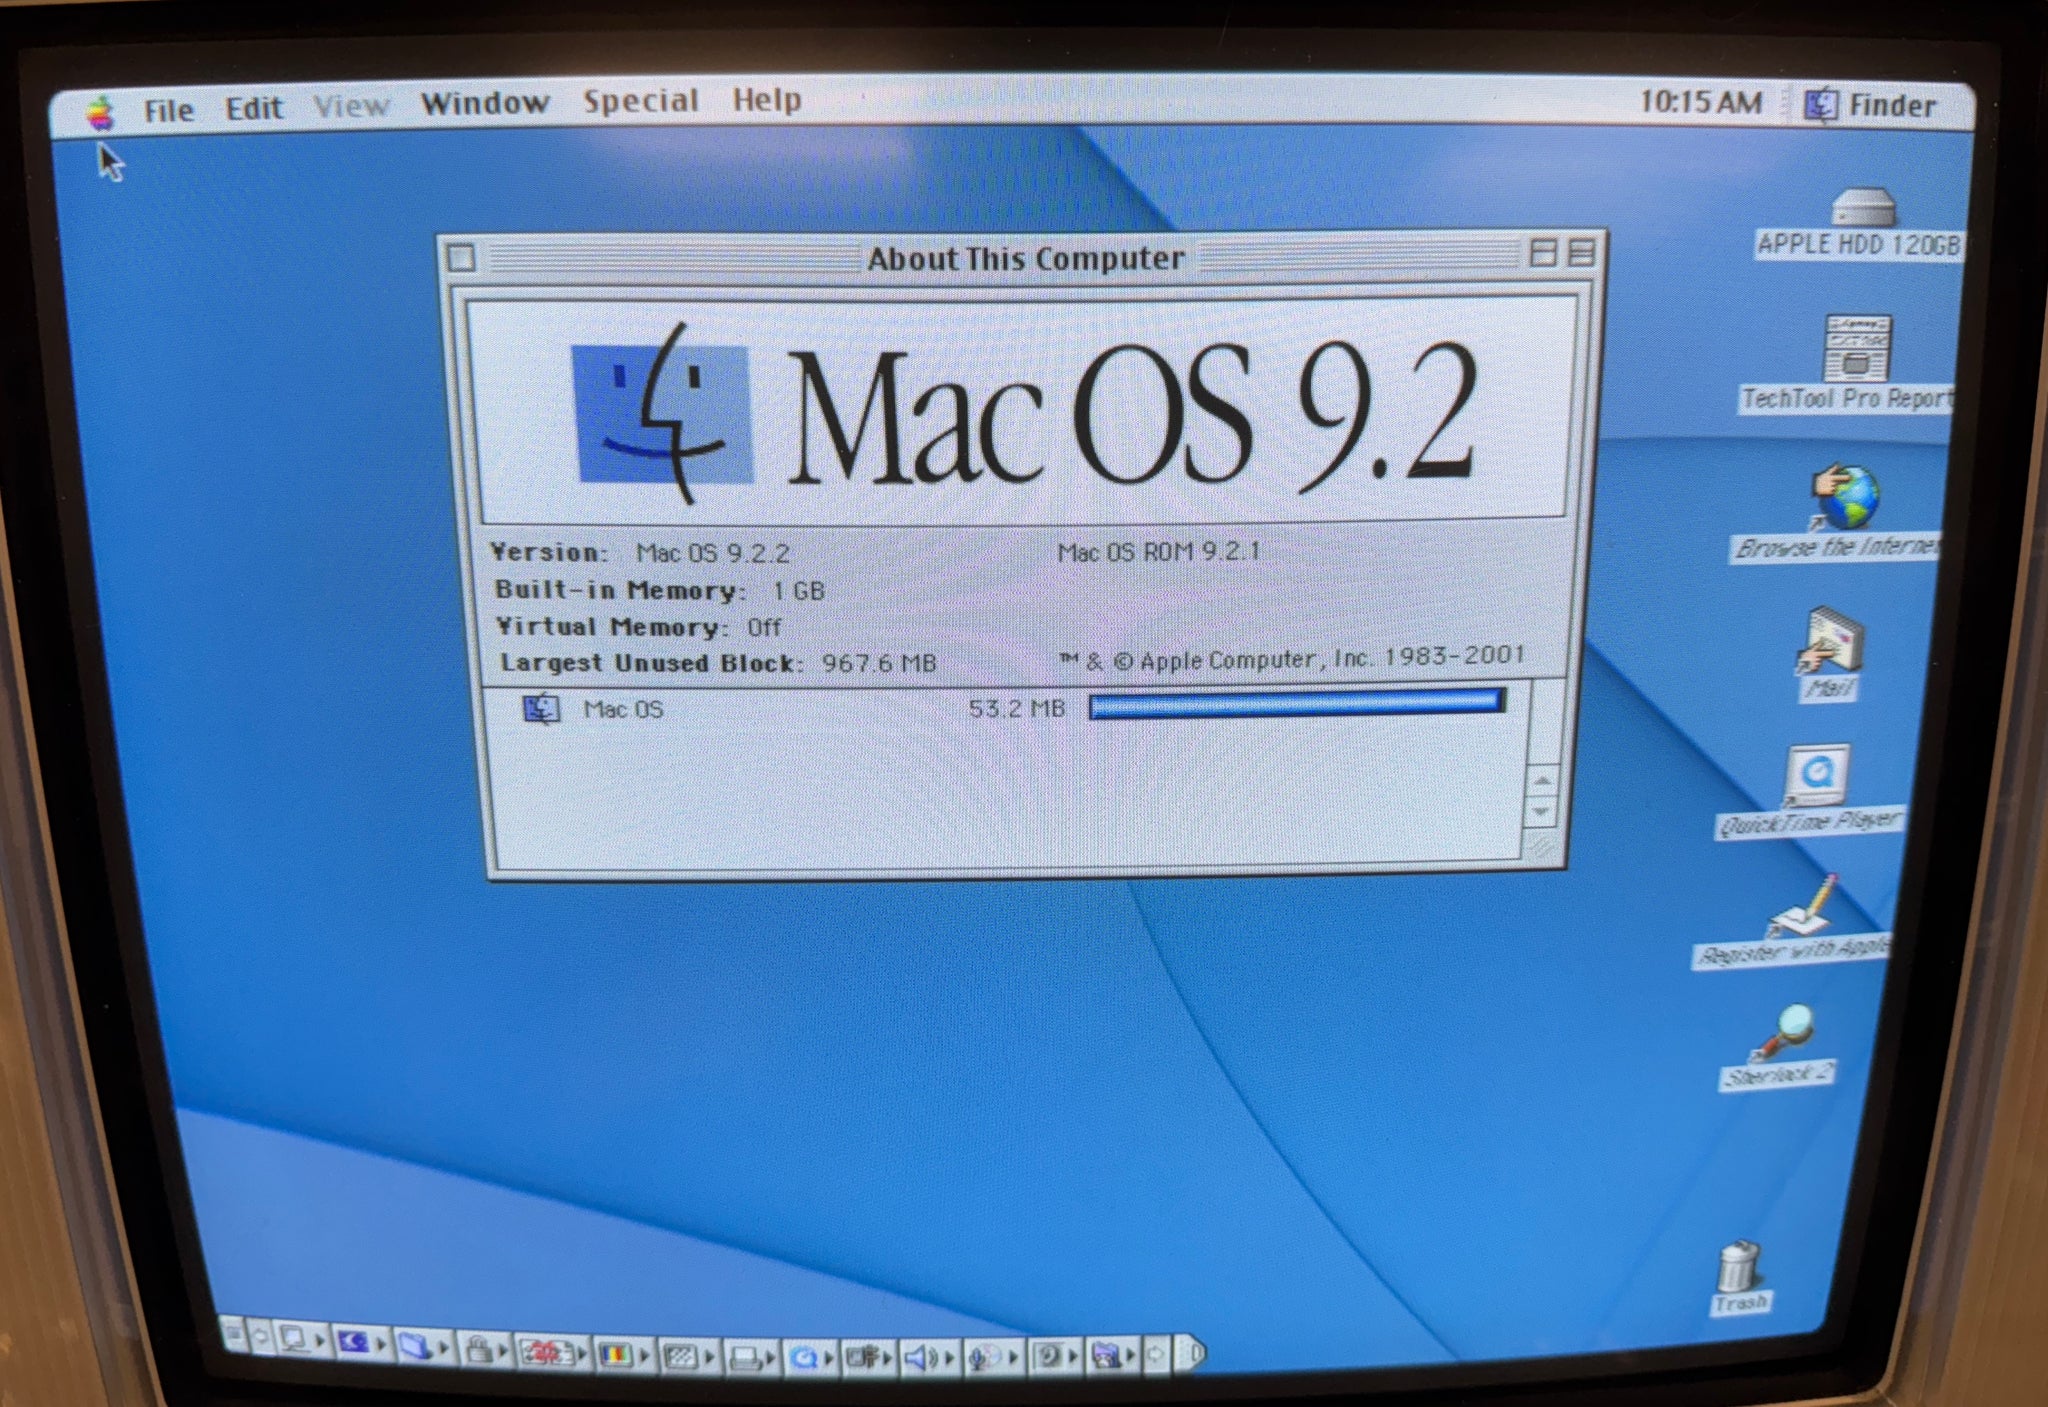Screen dimensions: 2048x1407
Task: Click the window resize corner grip
Action: coord(1541,850)
